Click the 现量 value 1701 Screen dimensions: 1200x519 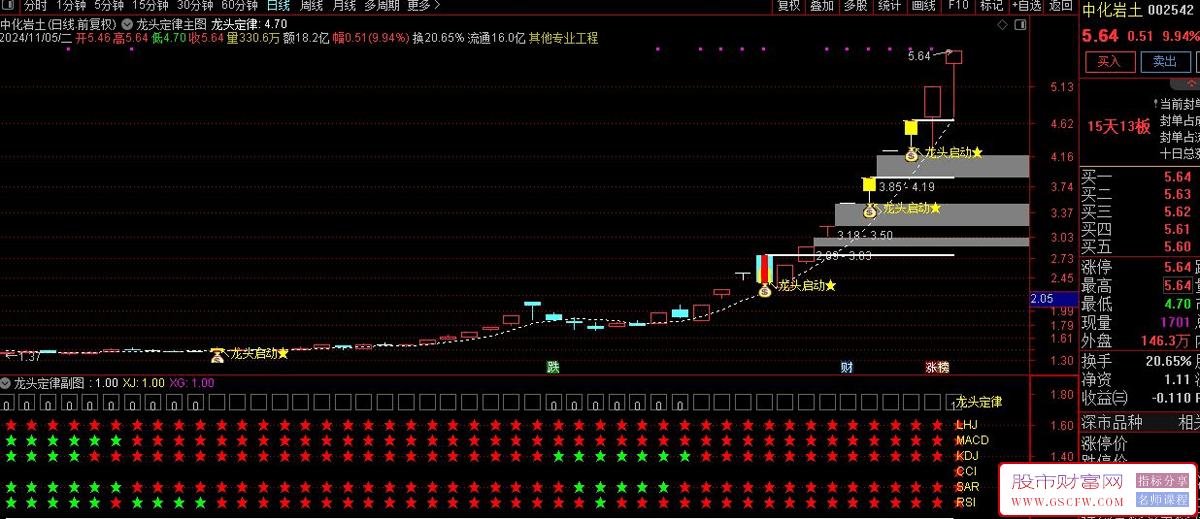(x=1174, y=322)
